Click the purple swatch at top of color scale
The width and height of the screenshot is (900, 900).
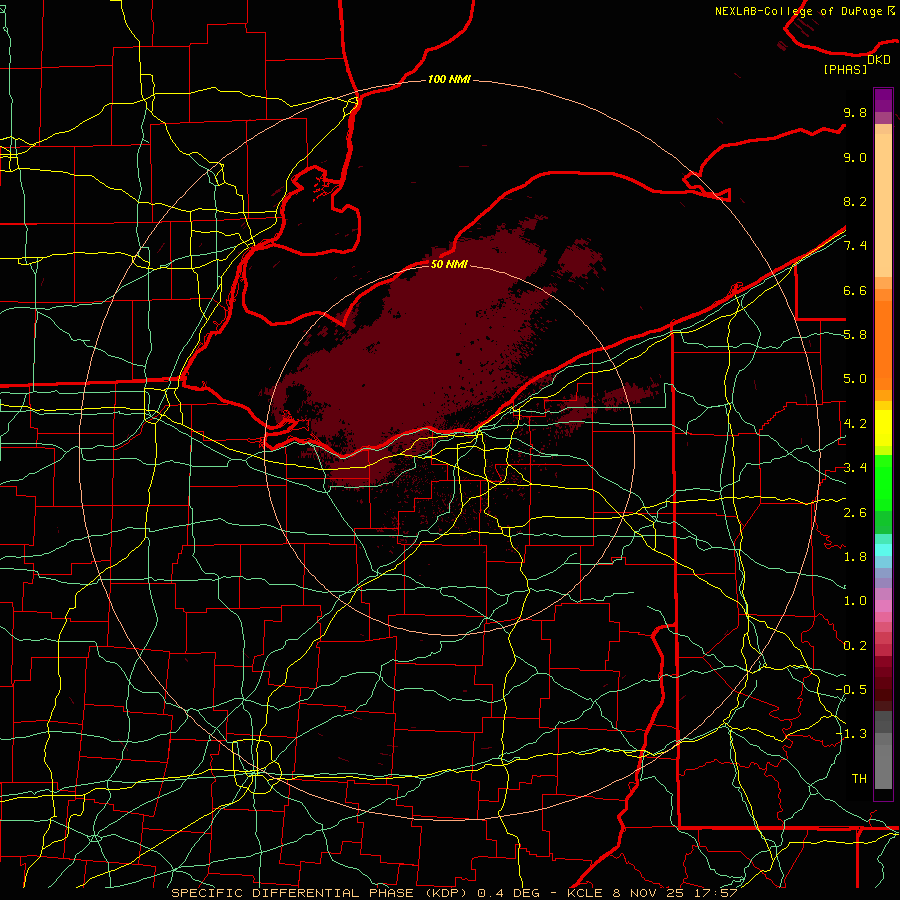[x=883, y=100]
